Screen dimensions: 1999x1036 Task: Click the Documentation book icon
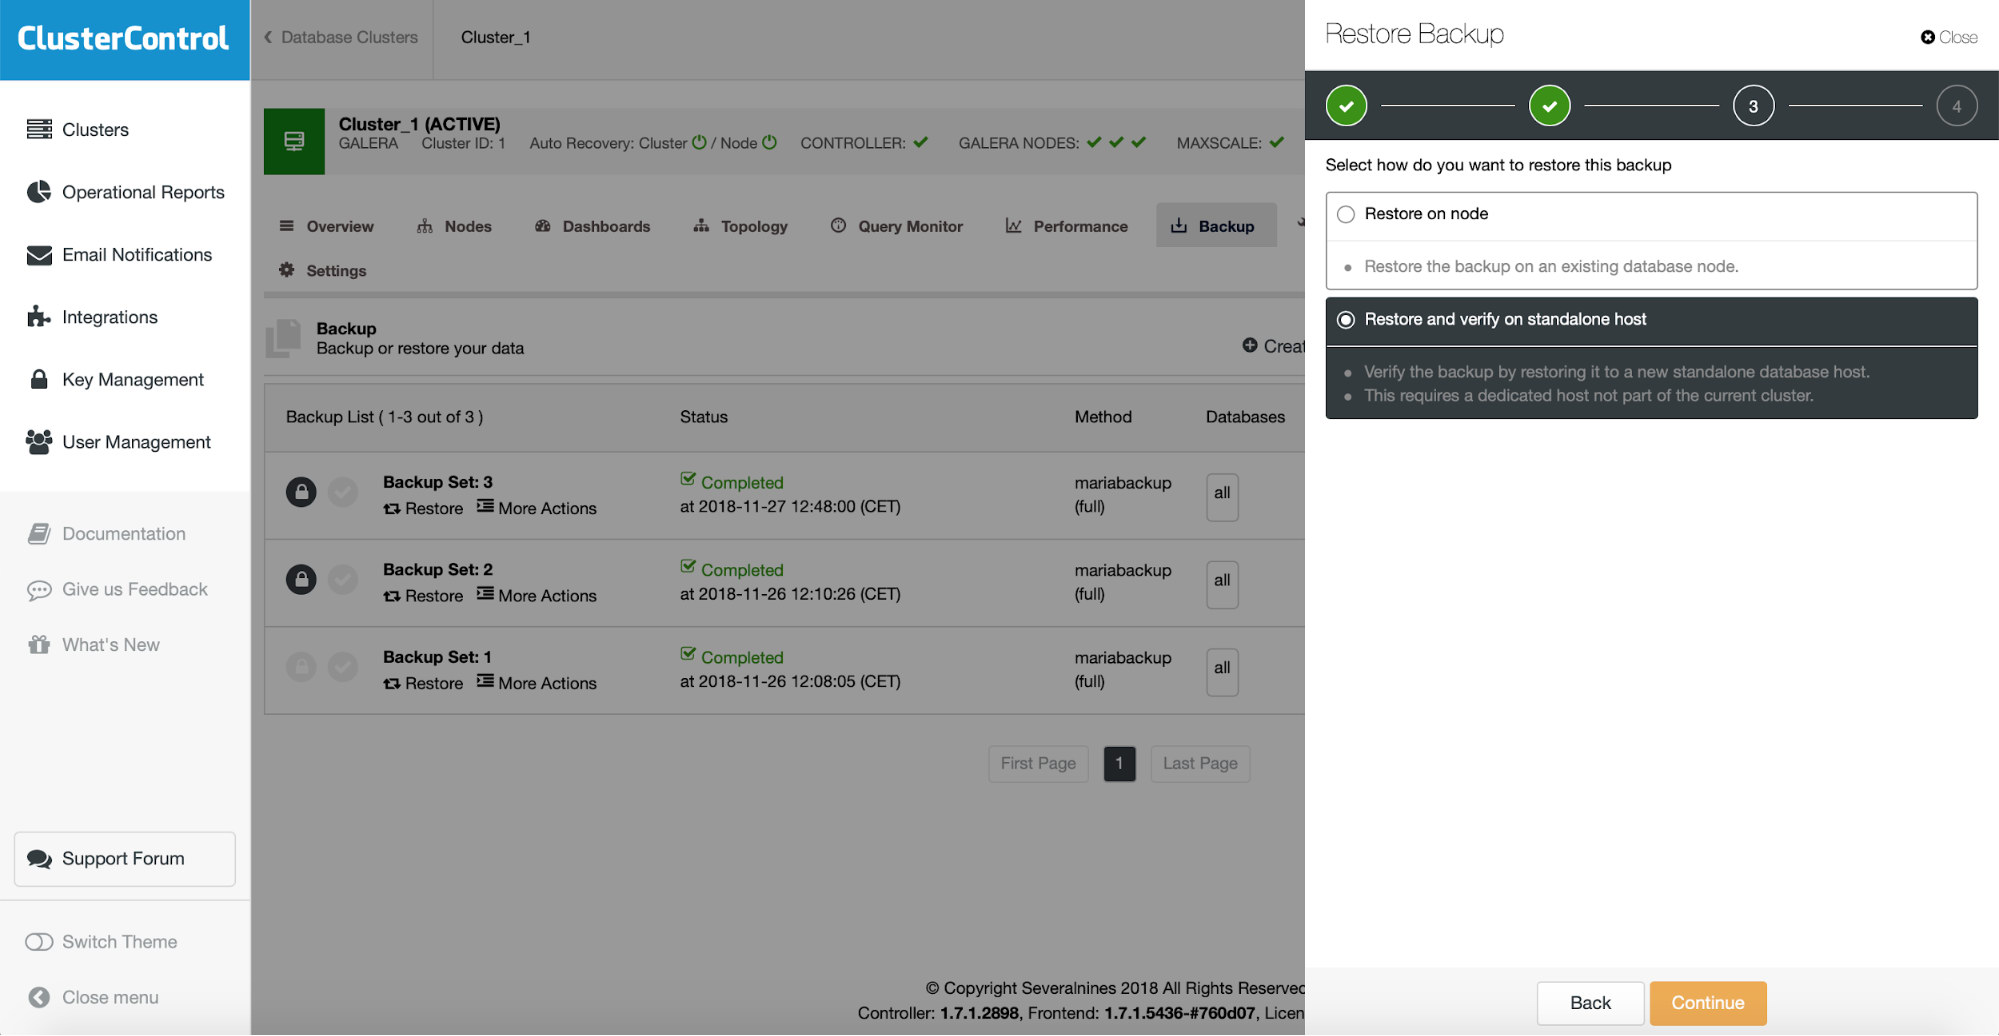(39, 533)
